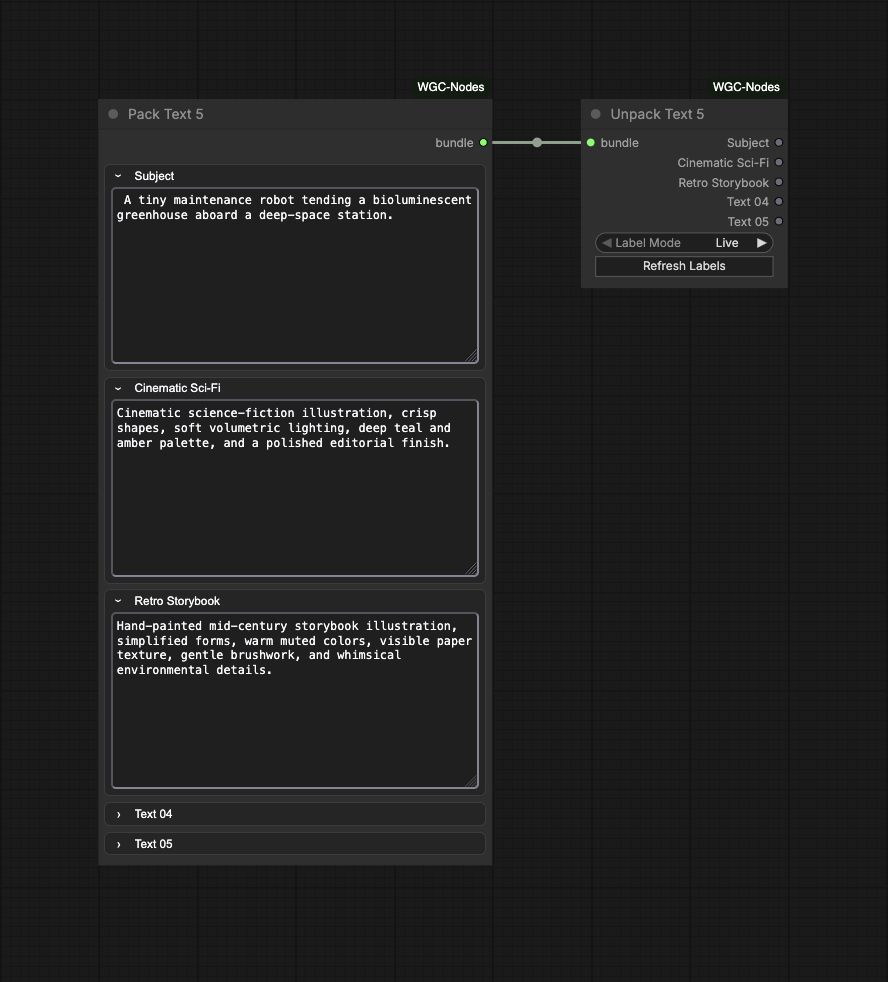Collapse the Unpack Text 5 node via its dot
888x982 pixels.
point(596,114)
